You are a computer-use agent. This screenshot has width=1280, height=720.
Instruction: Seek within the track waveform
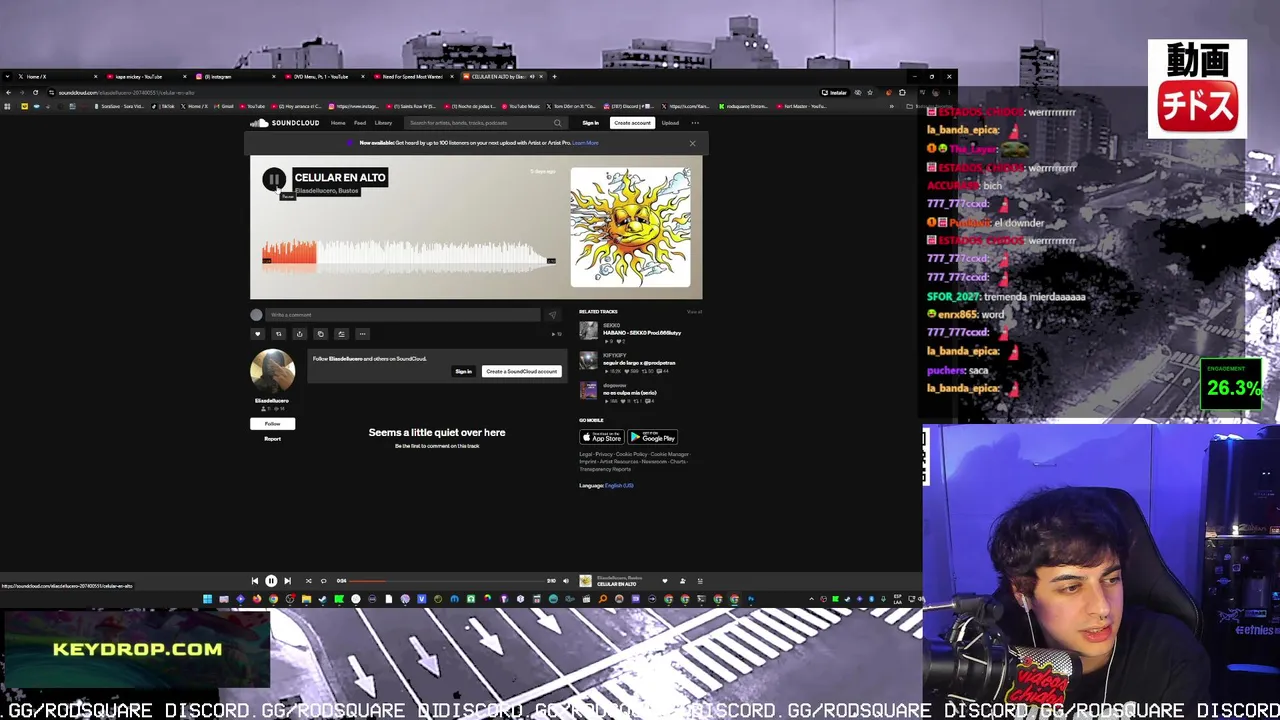[x=409, y=253]
